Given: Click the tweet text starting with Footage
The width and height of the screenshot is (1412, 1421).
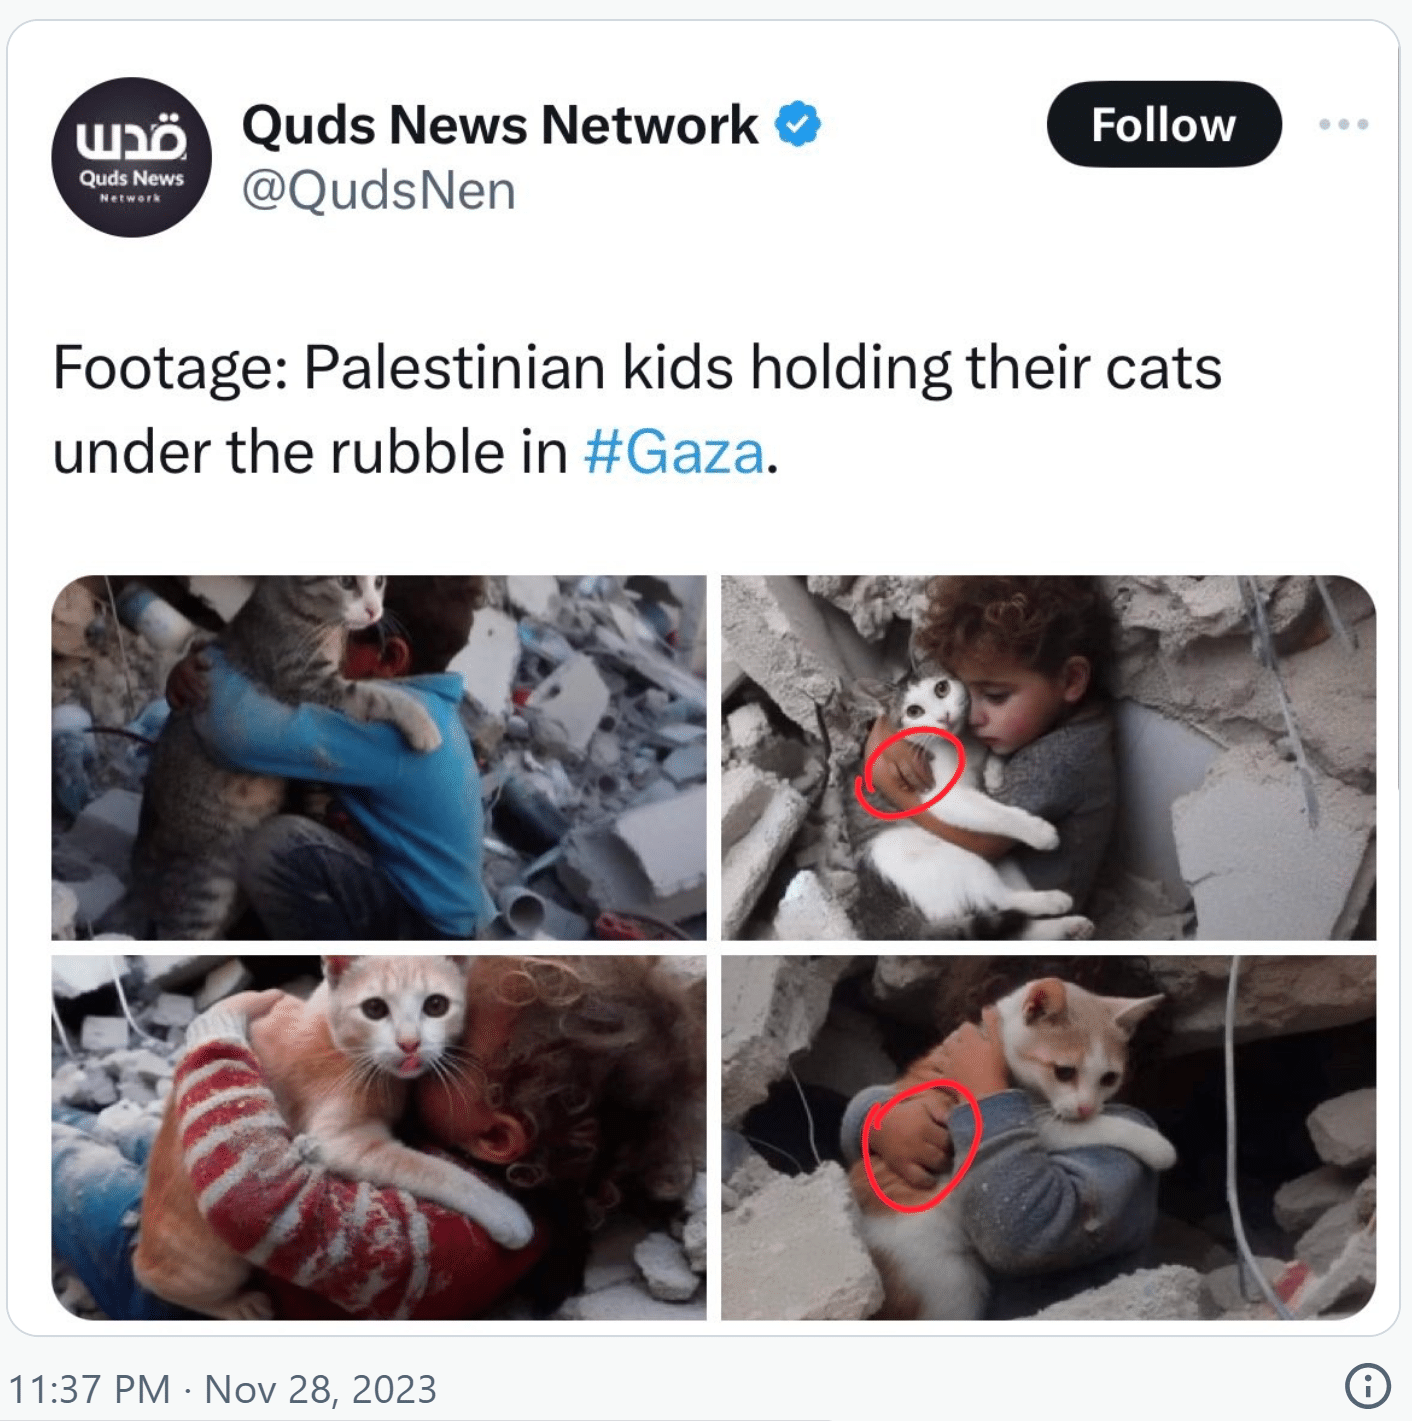Looking at the screenshot, I should point(637,409).
